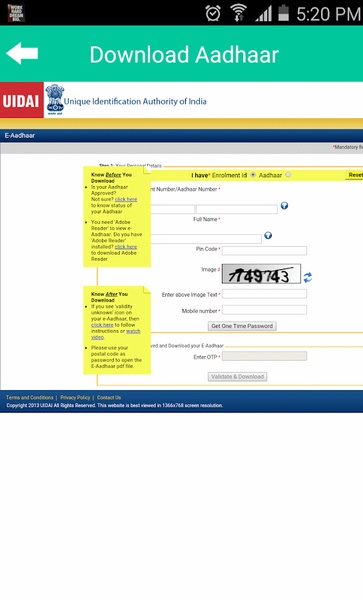Open Terms and Conditions link
The height and width of the screenshot is (600, 363).
(x=29, y=398)
